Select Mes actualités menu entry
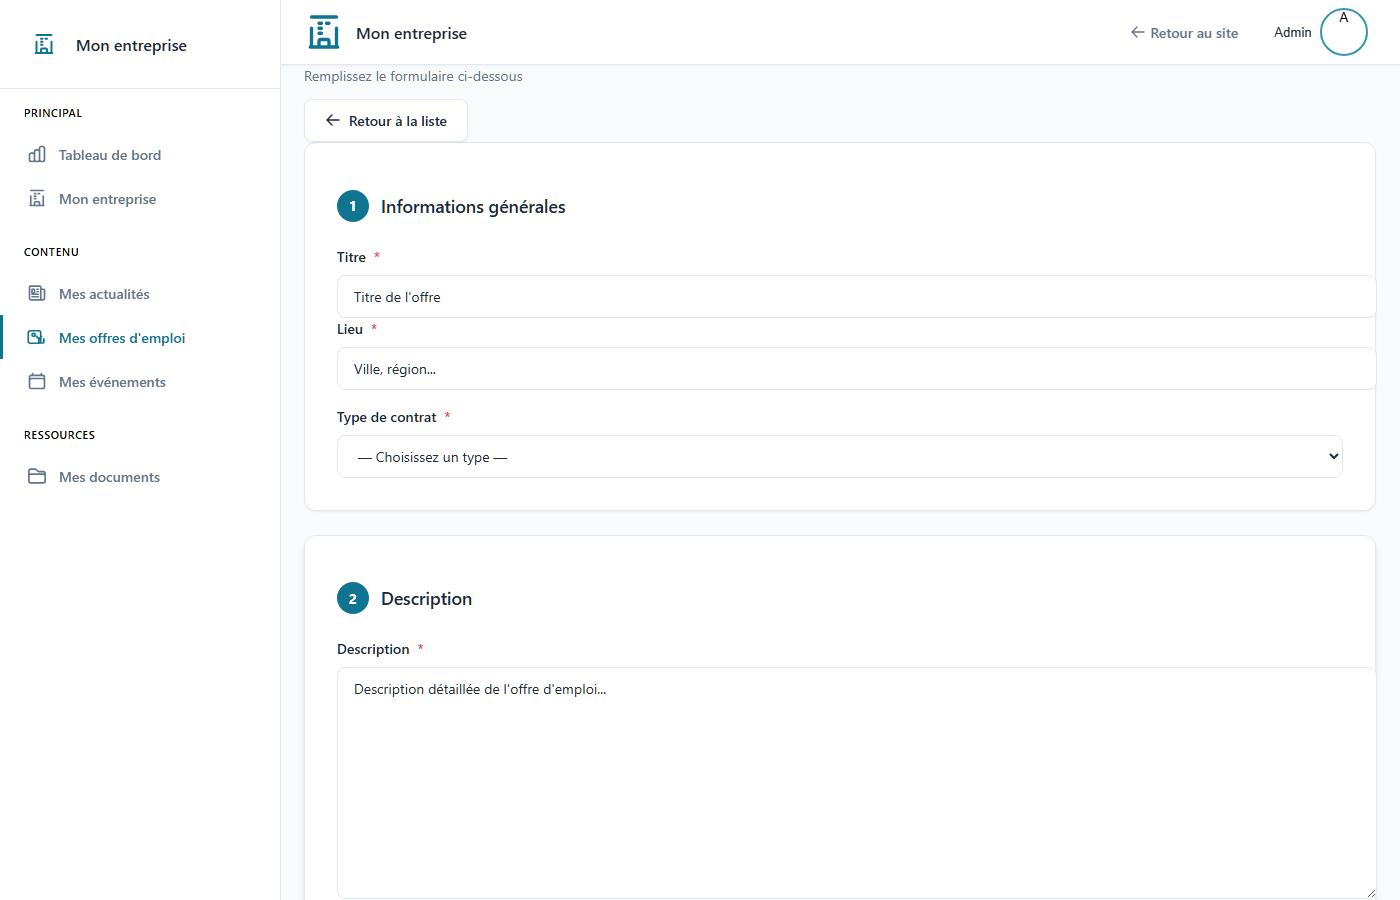1400x900 pixels. click(x=104, y=294)
